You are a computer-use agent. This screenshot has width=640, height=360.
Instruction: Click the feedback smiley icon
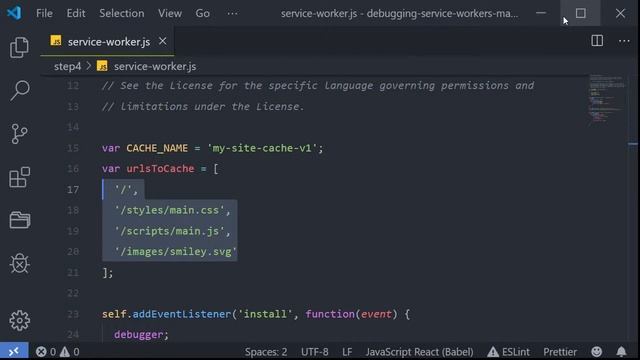click(x=596, y=352)
